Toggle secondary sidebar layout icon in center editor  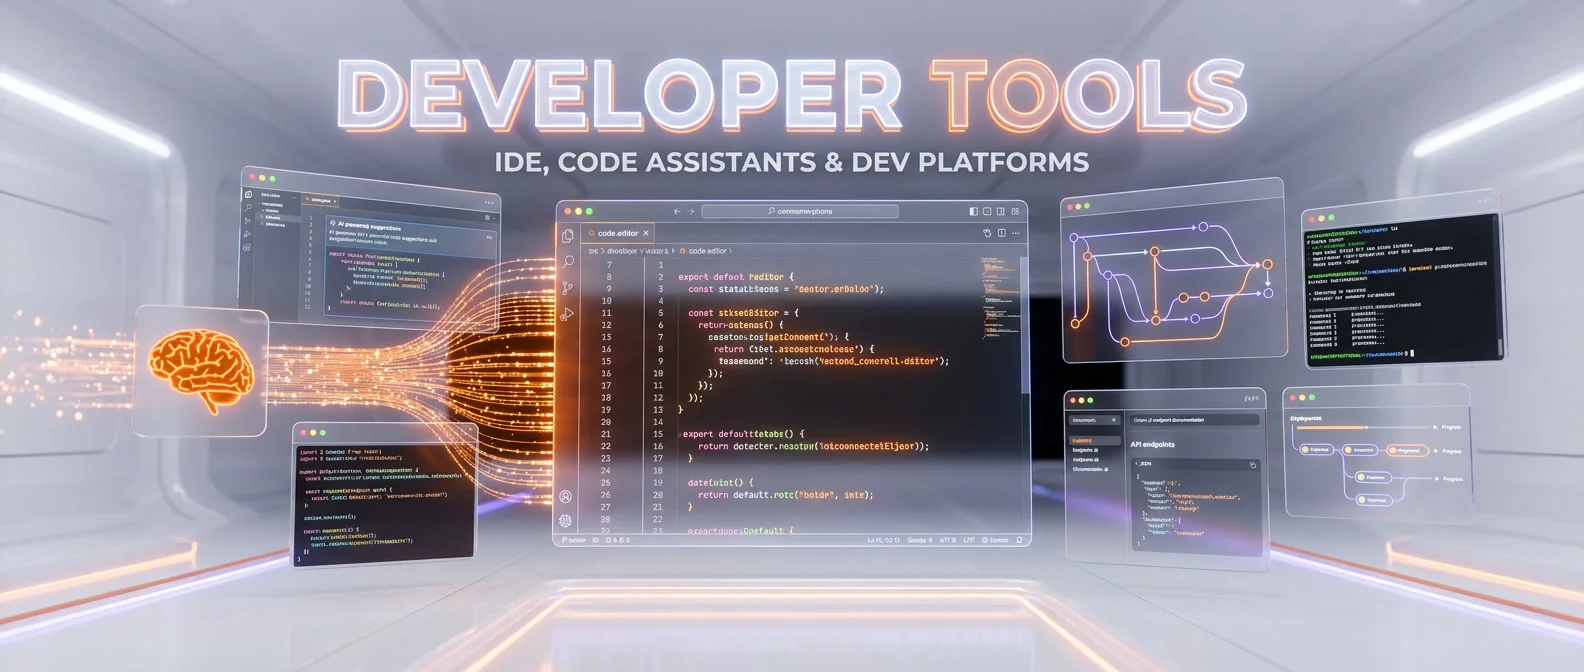[1000, 211]
